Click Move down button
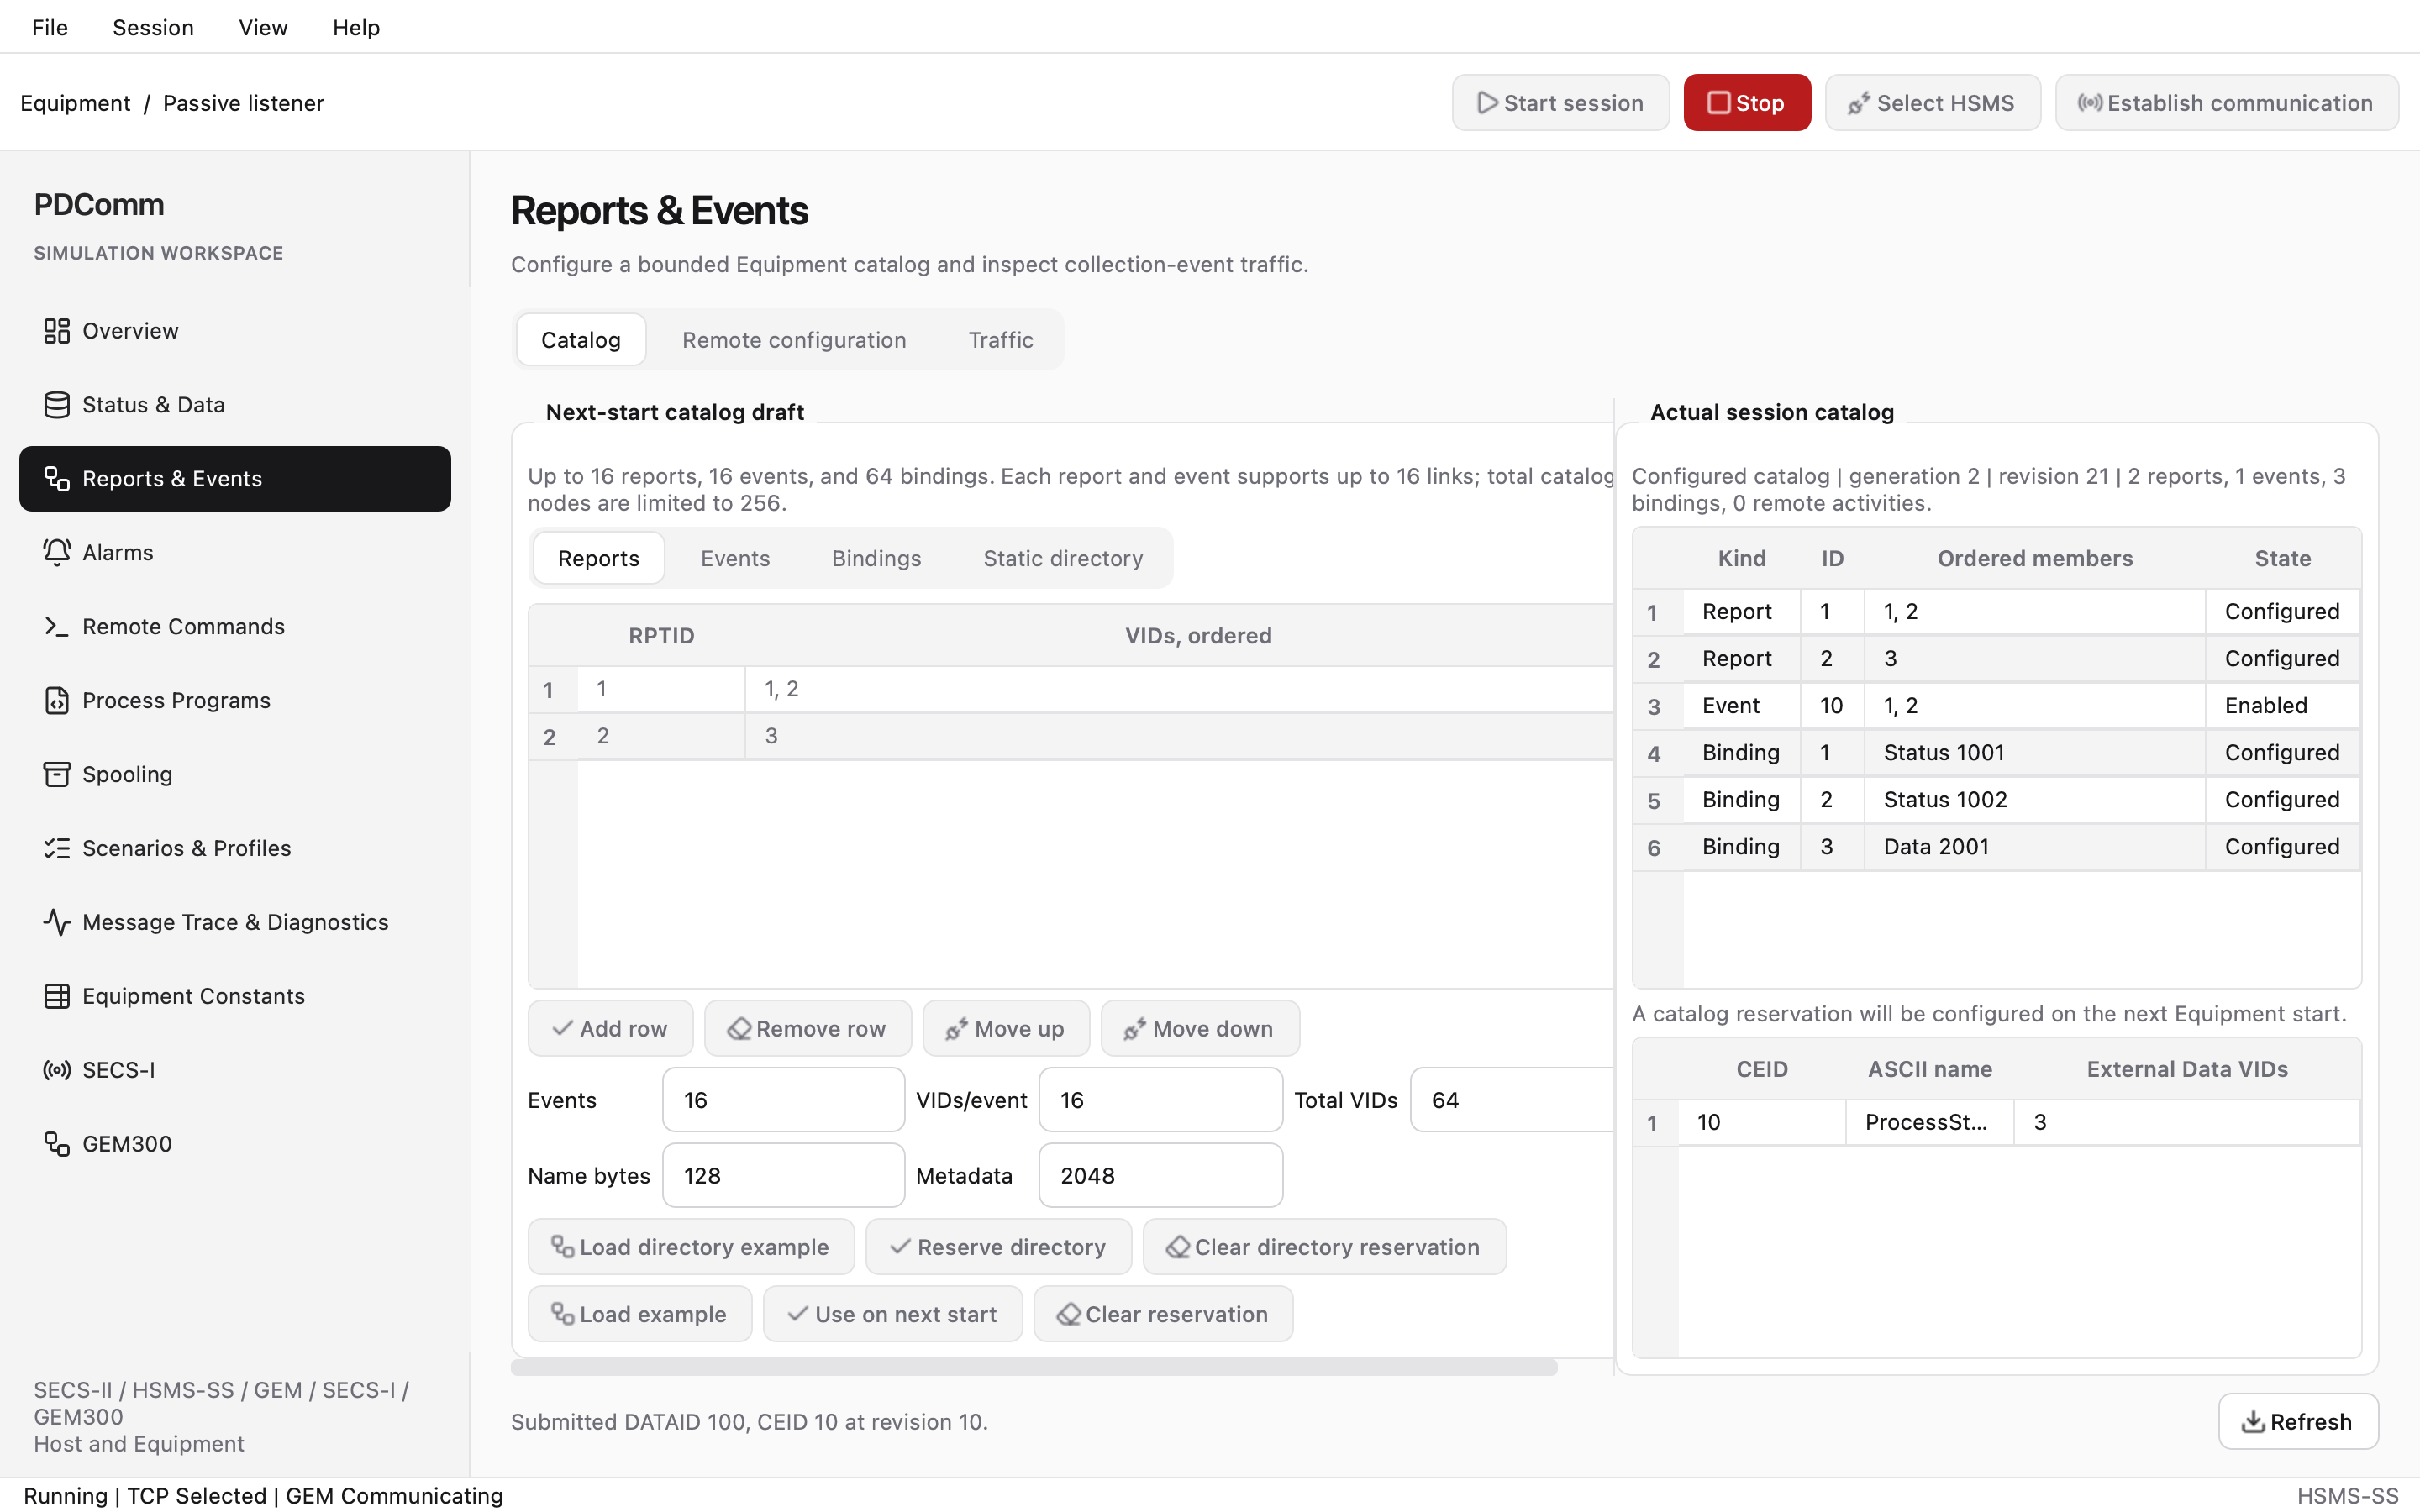2420x1512 pixels. [1200, 1029]
